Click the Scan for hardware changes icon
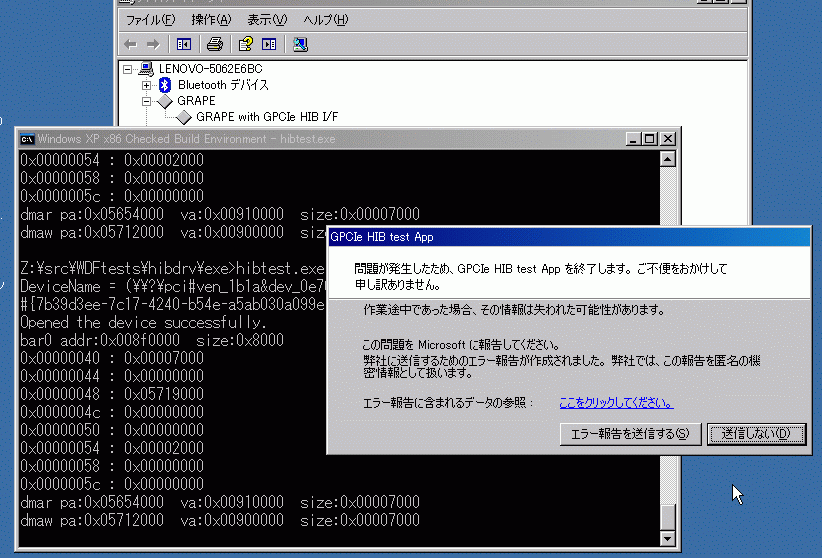Image resolution: width=822 pixels, height=558 pixels. point(300,45)
